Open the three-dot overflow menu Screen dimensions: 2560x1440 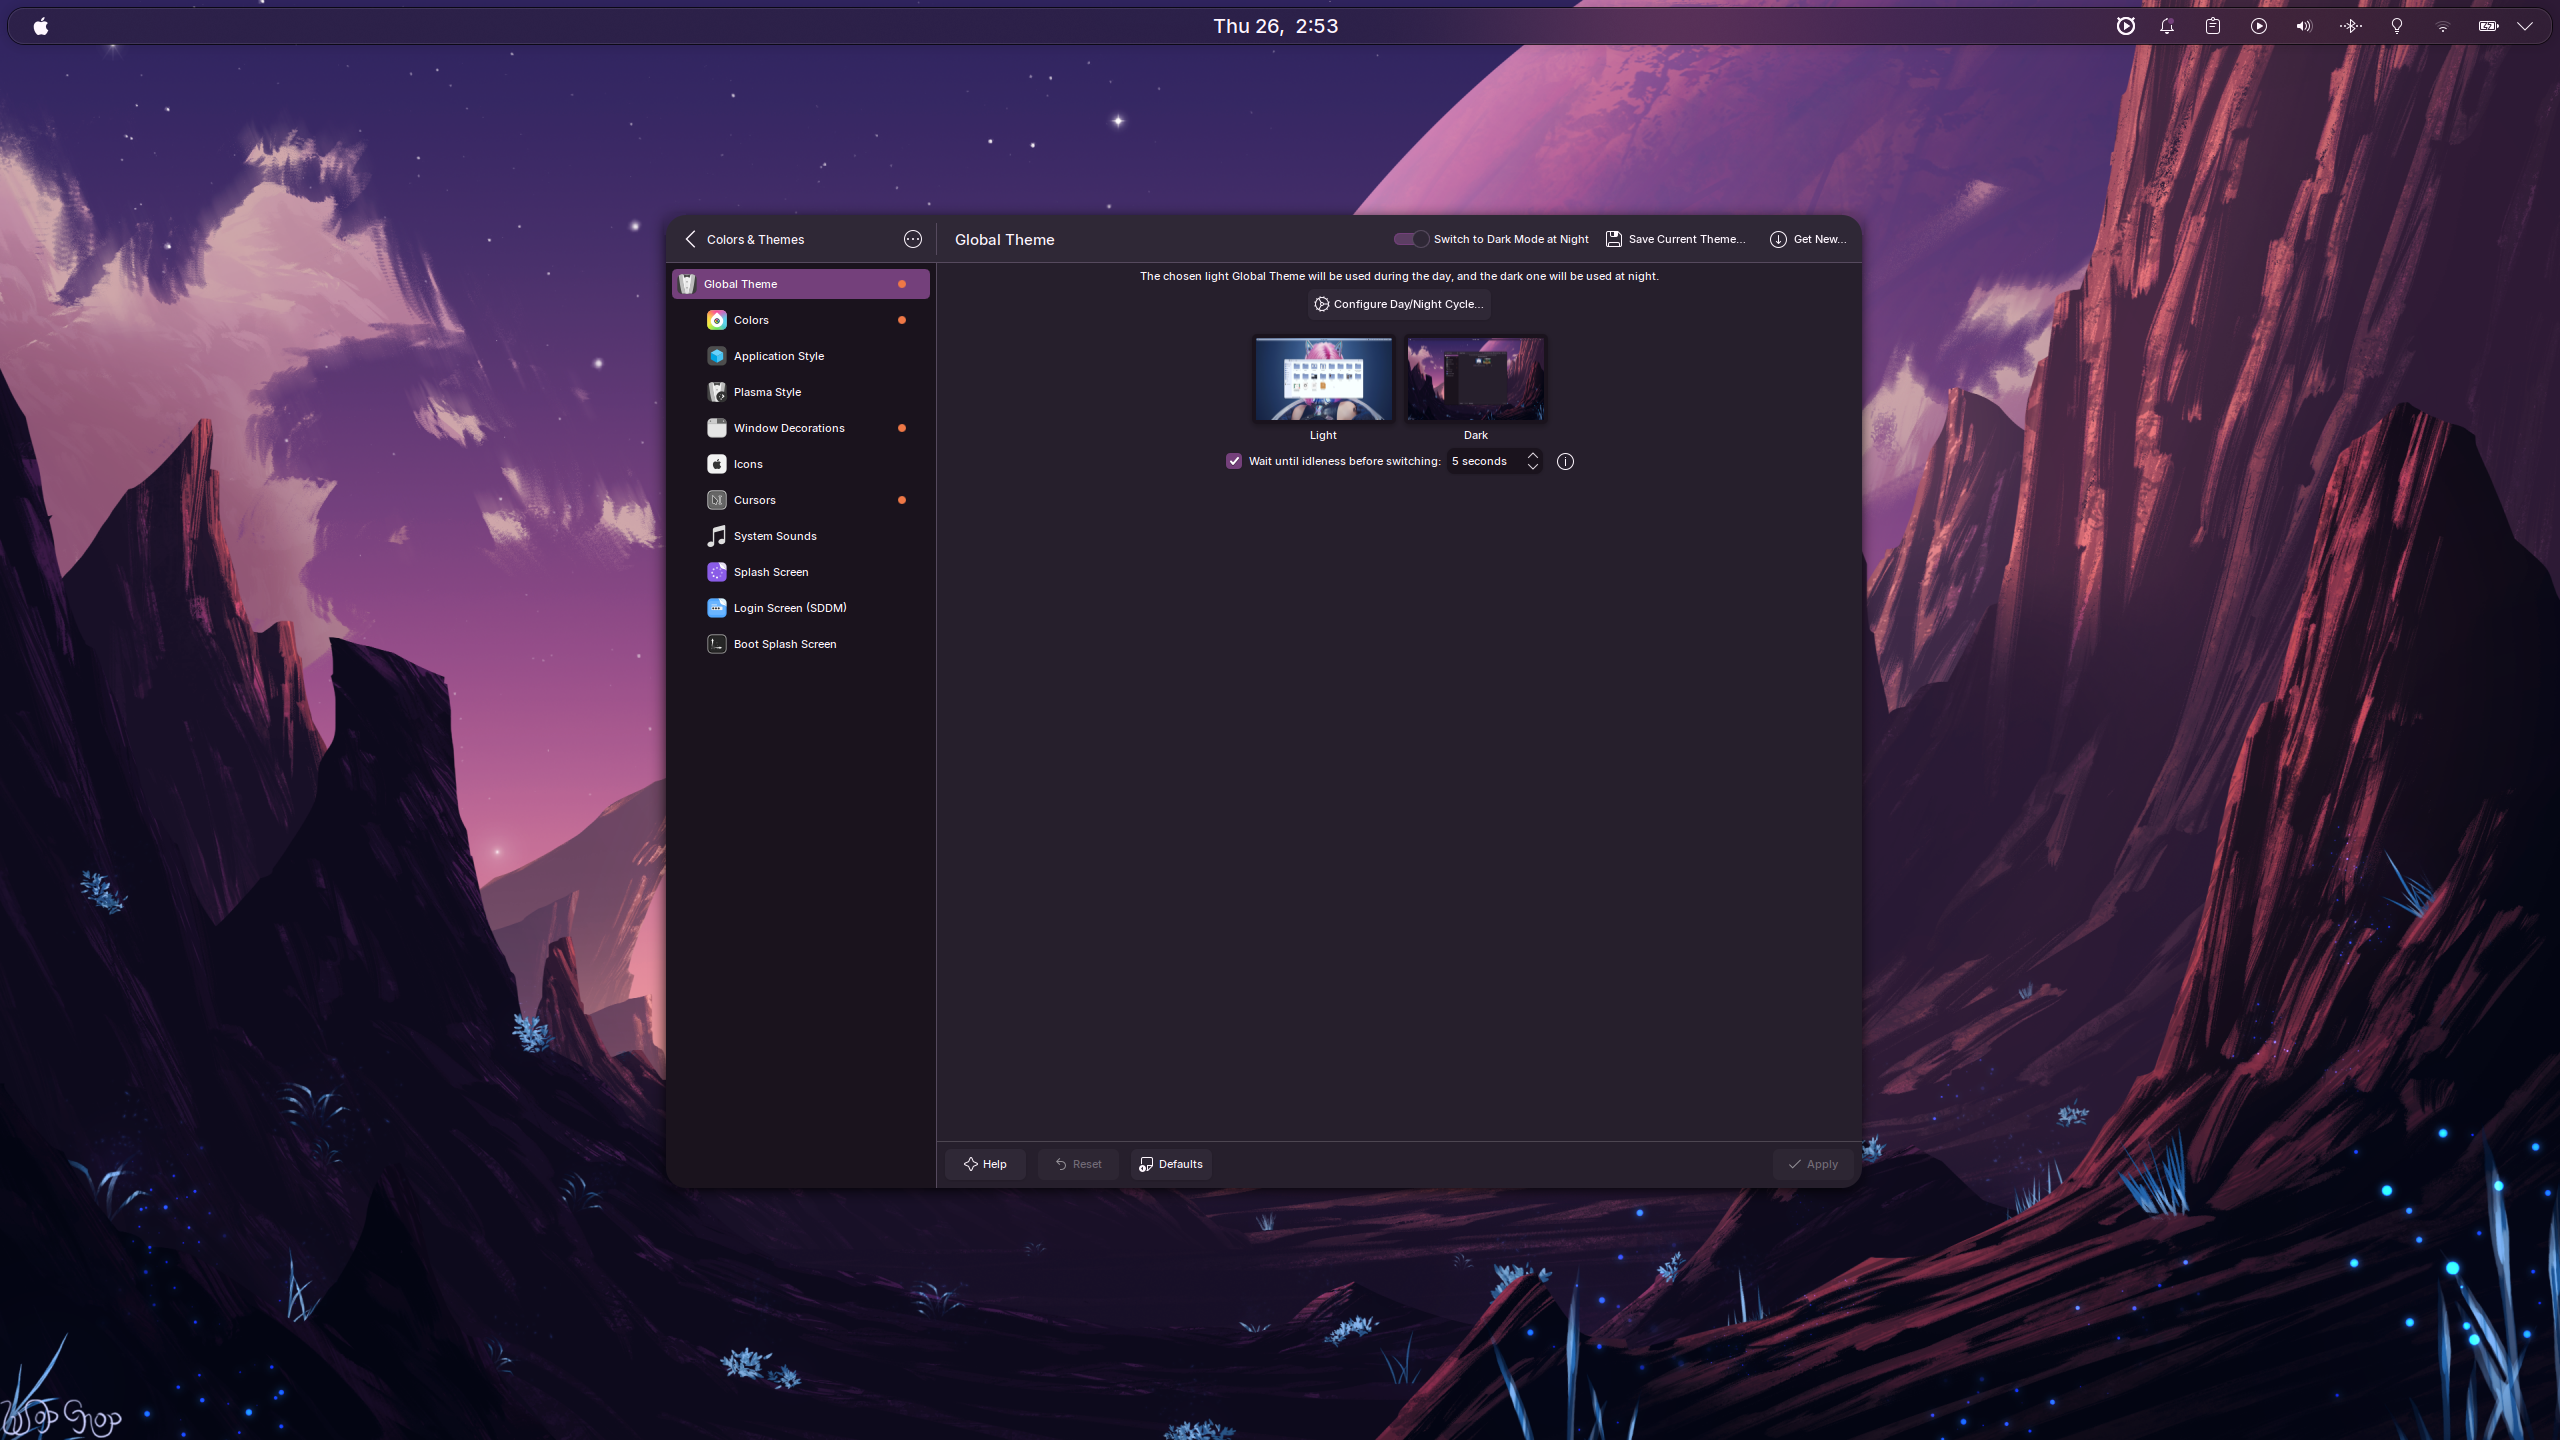(912, 239)
